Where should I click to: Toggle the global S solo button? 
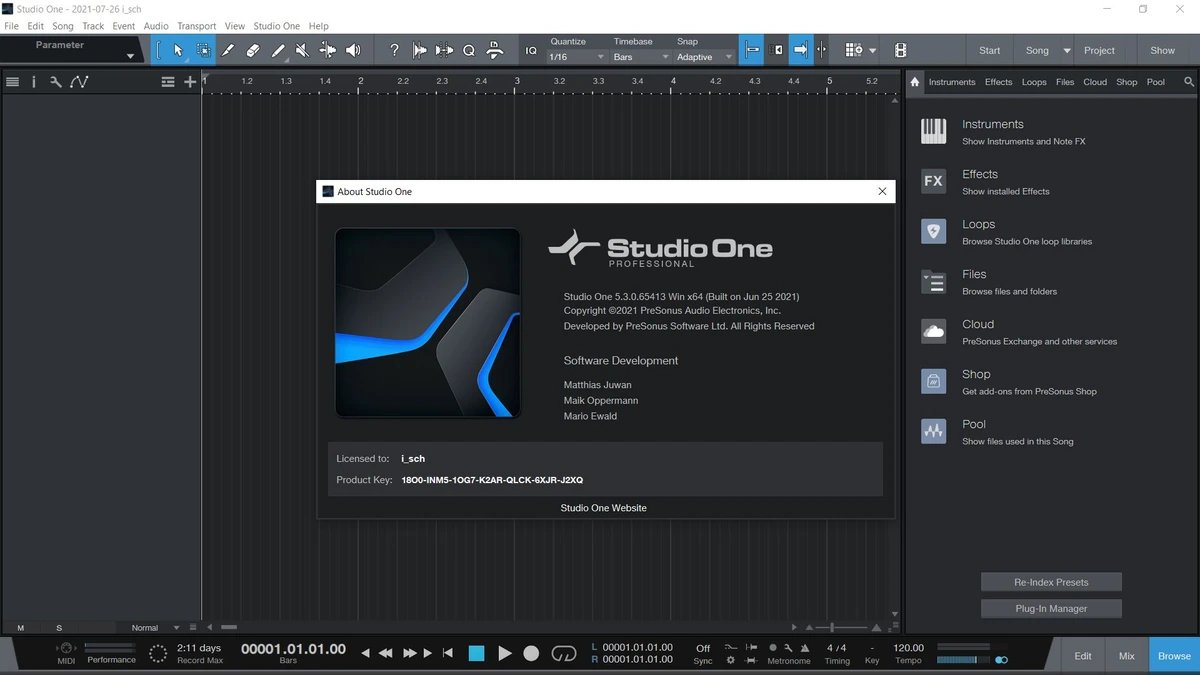click(59, 628)
